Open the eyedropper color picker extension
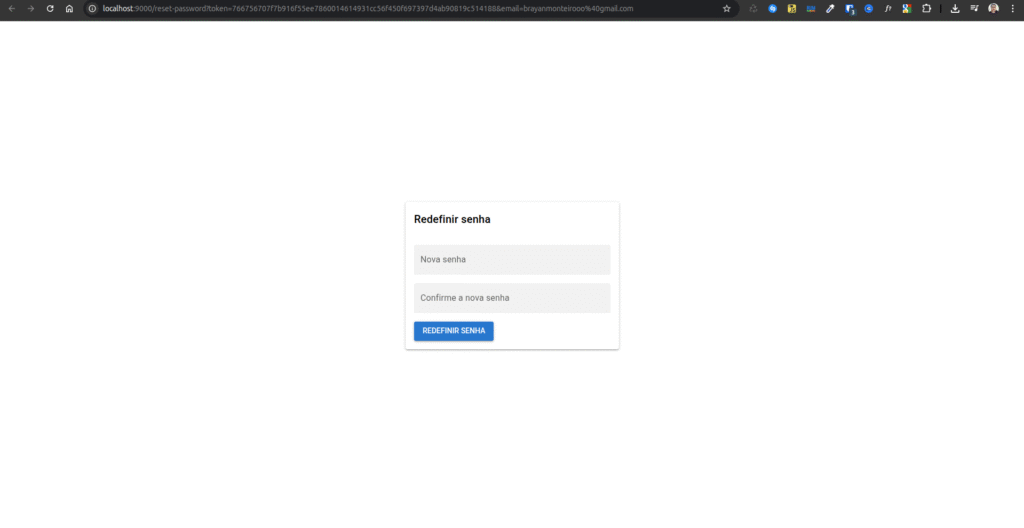This screenshot has height=528, width=1024. (x=830, y=8)
